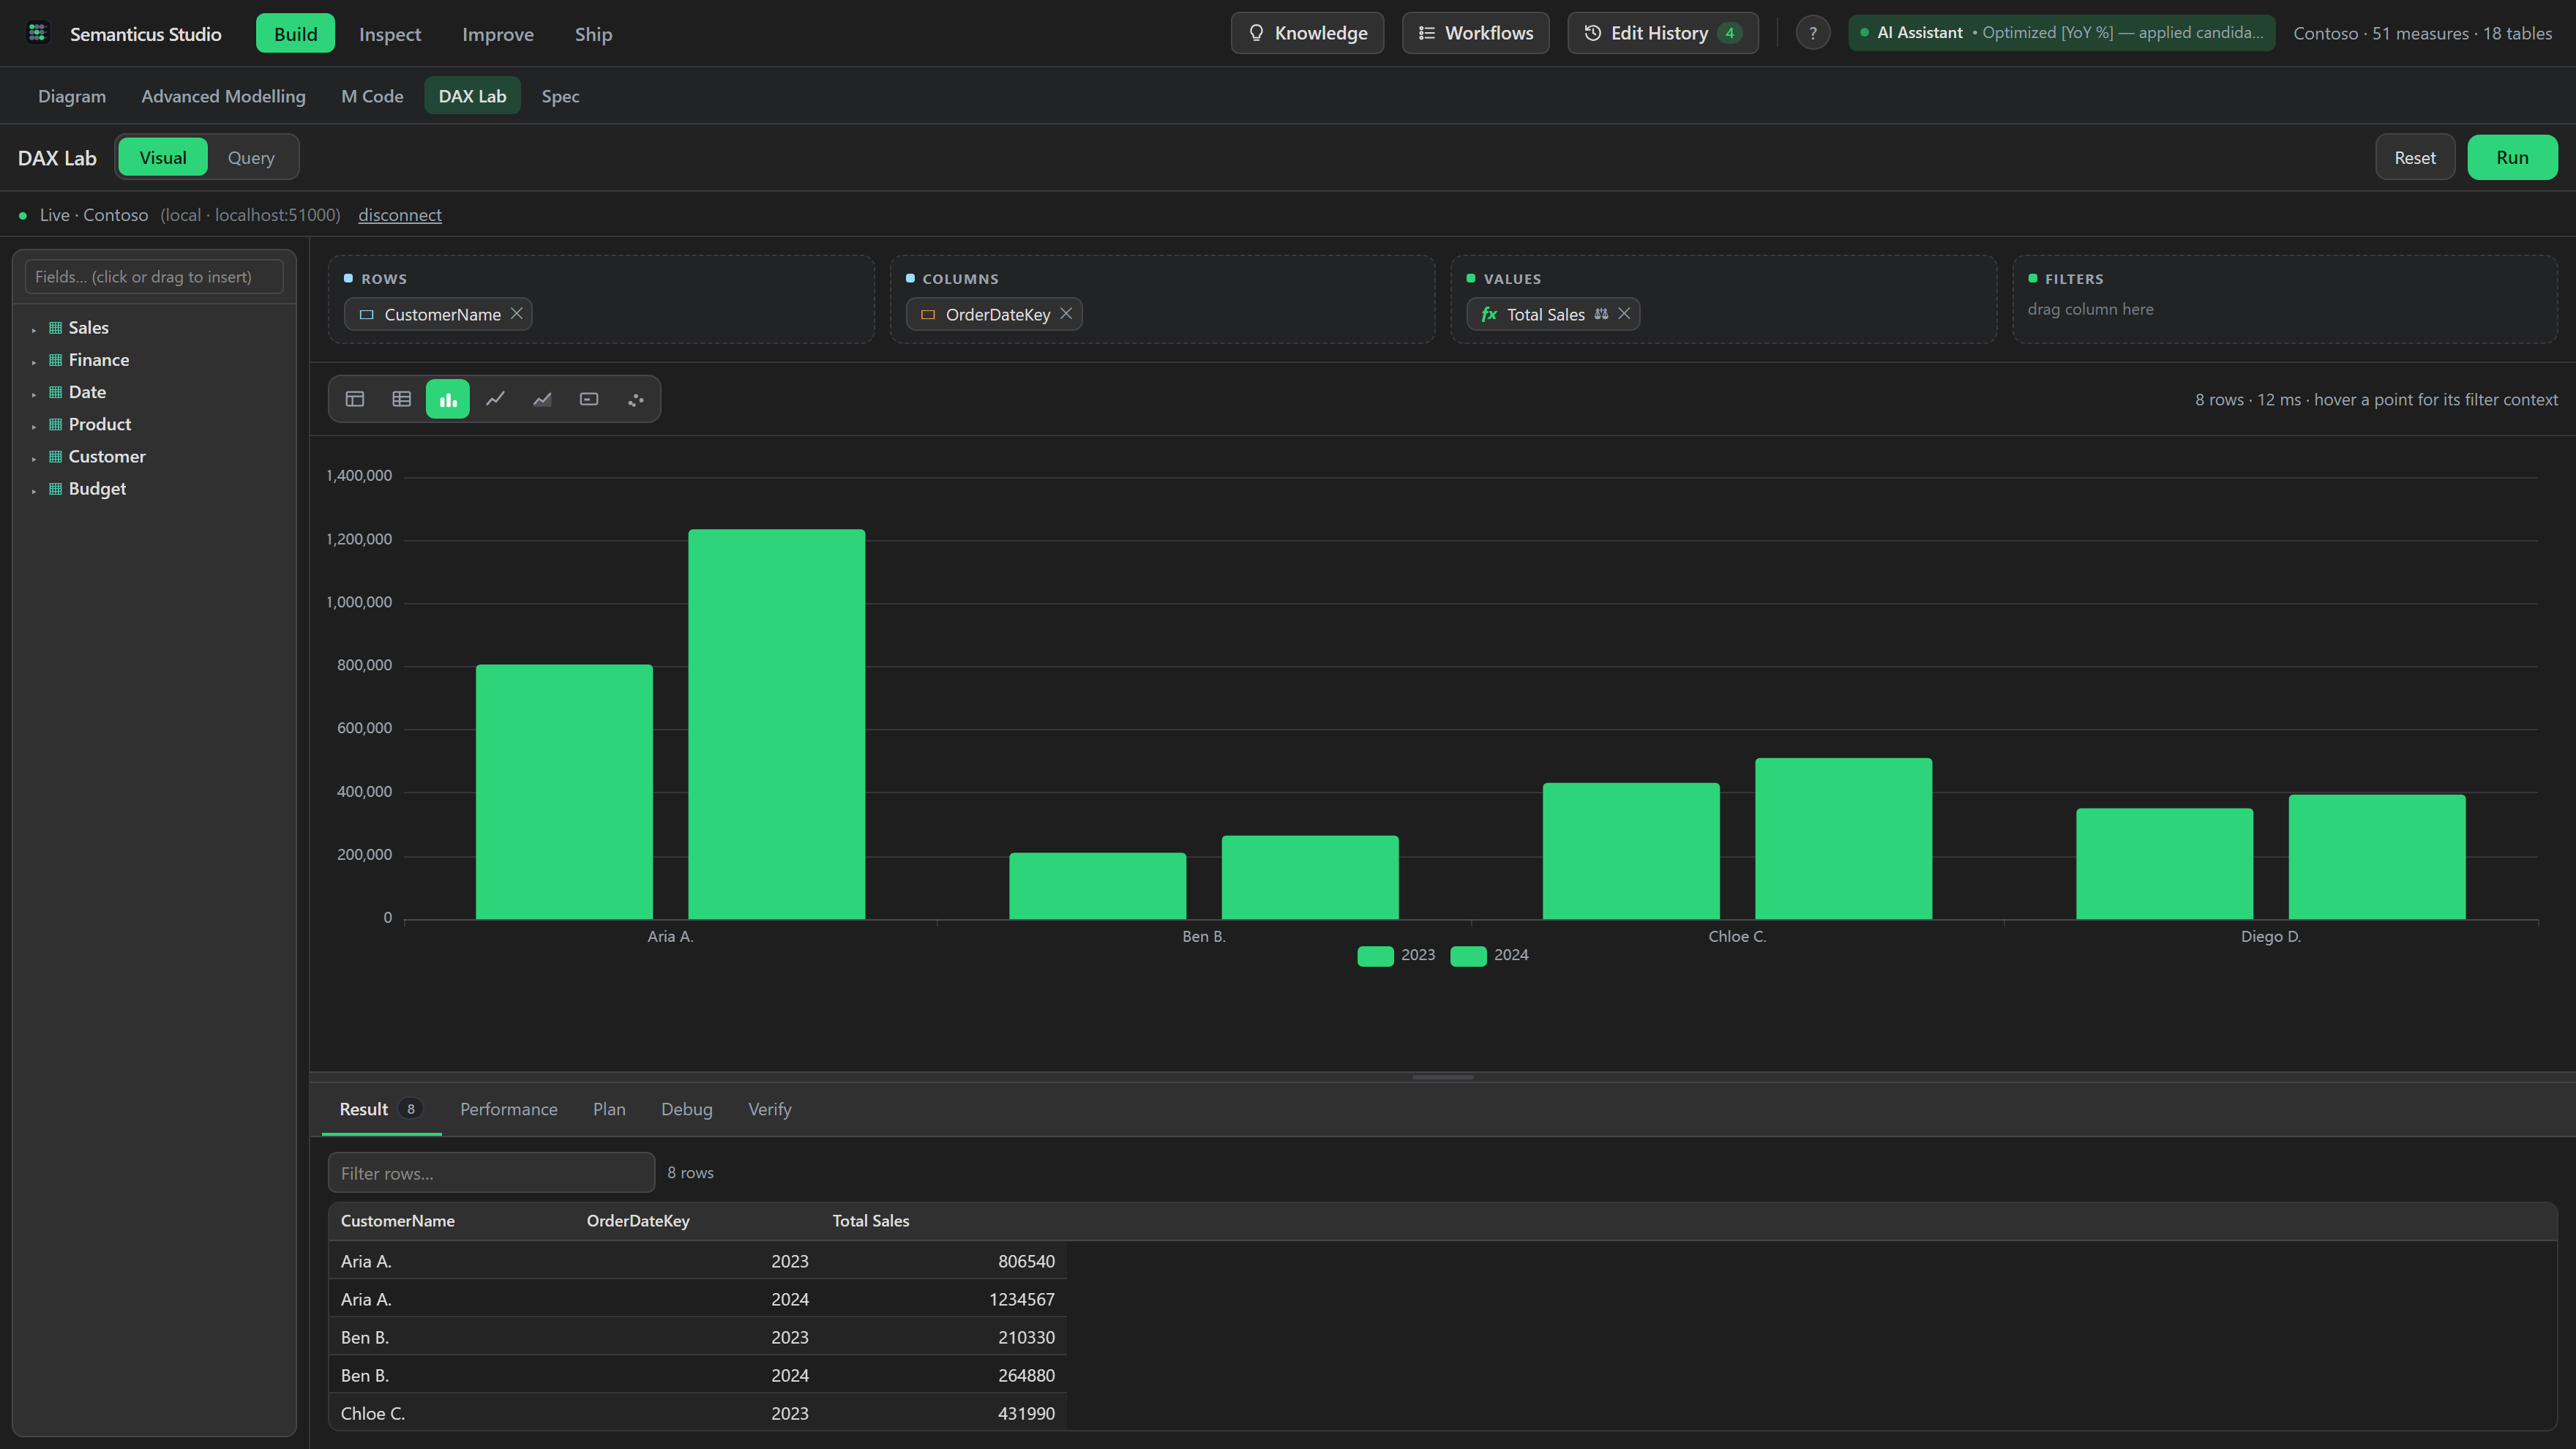Select the table visual type icon
The height and width of the screenshot is (1449, 2576).
[x=355, y=399]
